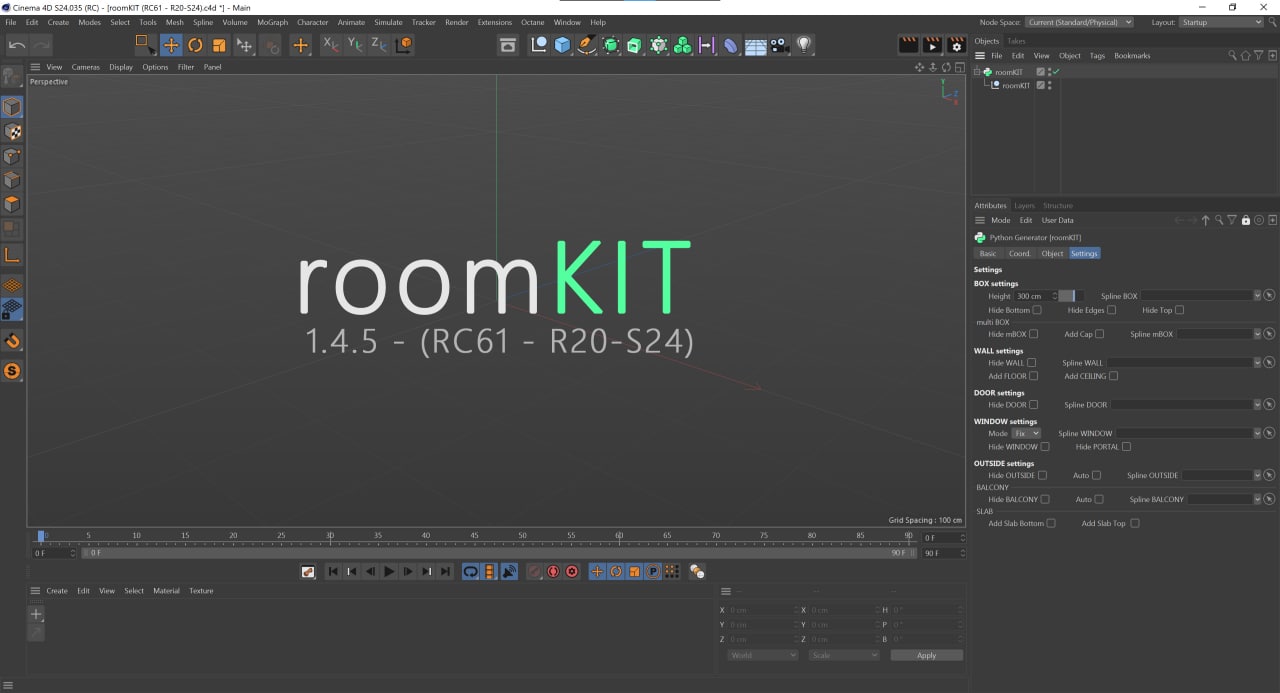The image size is (1280, 693).
Task: Toggle sound playback icon in timeline
Action: (x=509, y=572)
